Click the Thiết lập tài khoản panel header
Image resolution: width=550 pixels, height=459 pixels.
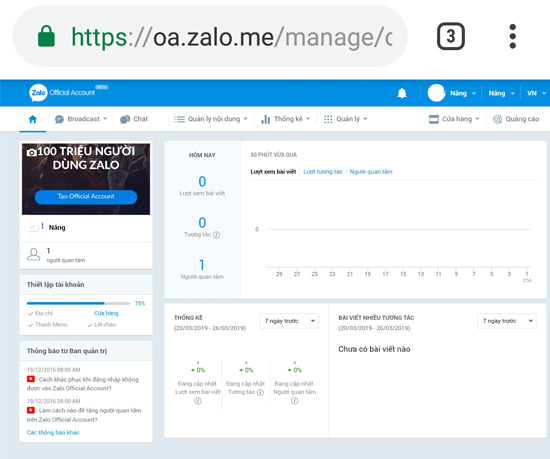point(86,284)
